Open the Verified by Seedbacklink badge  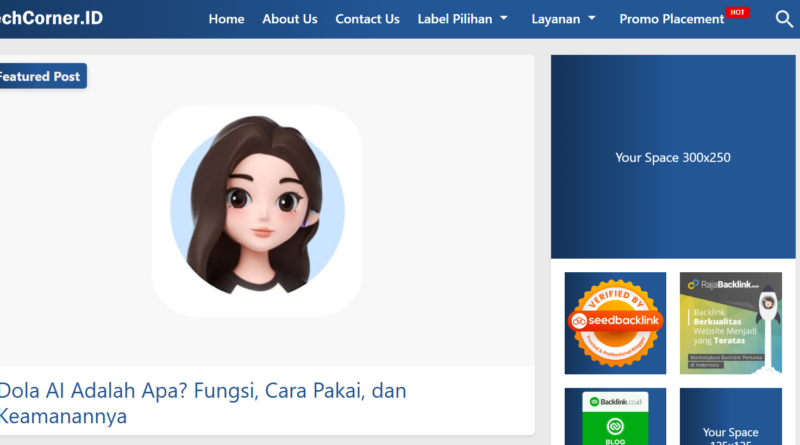[x=615, y=323]
